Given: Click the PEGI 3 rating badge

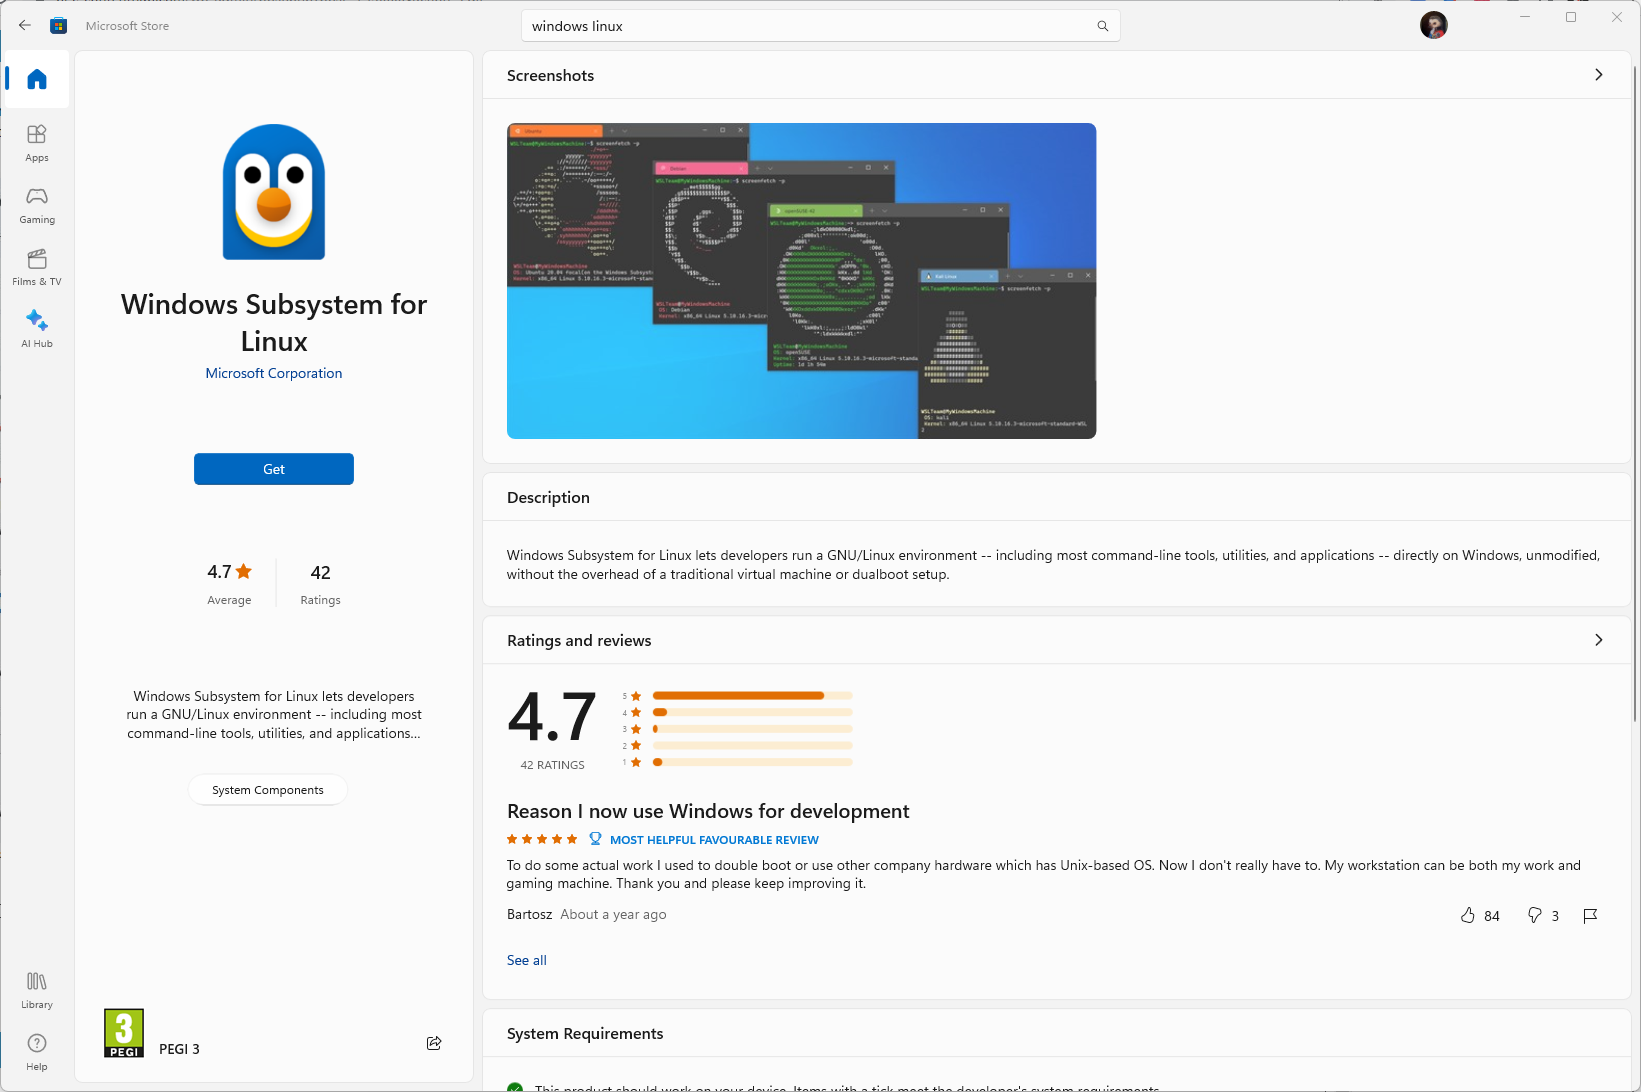Looking at the screenshot, I should 124,1033.
